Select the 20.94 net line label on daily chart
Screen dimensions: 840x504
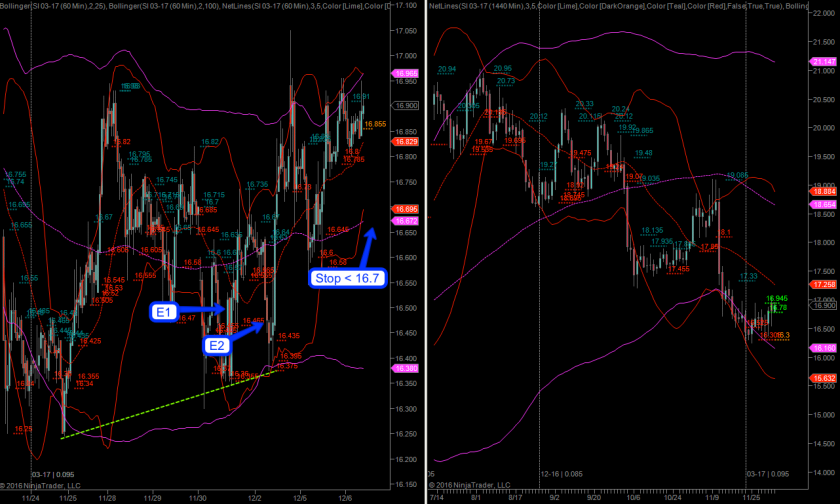(447, 69)
